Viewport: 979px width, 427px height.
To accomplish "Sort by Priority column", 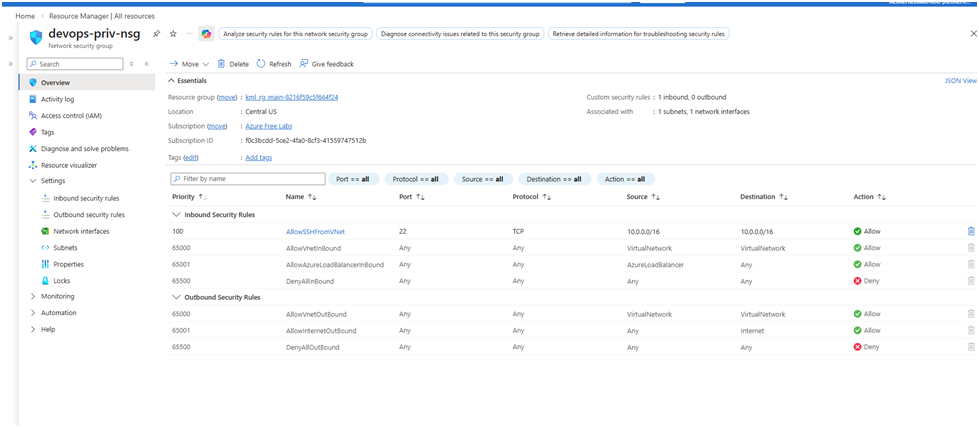I will tap(190, 197).
